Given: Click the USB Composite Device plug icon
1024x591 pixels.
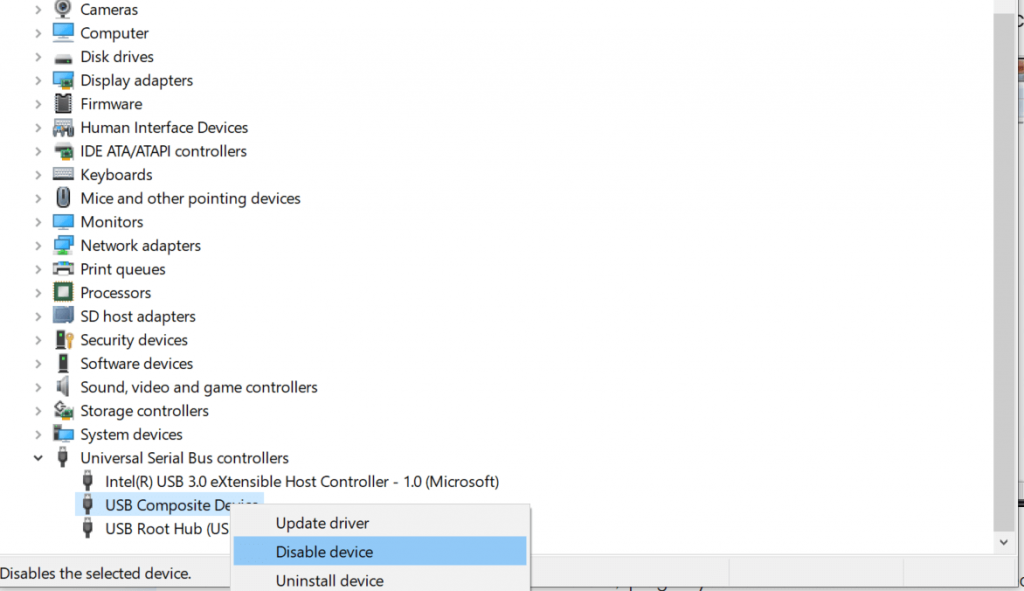Looking at the screenshot, I should 89,504.
